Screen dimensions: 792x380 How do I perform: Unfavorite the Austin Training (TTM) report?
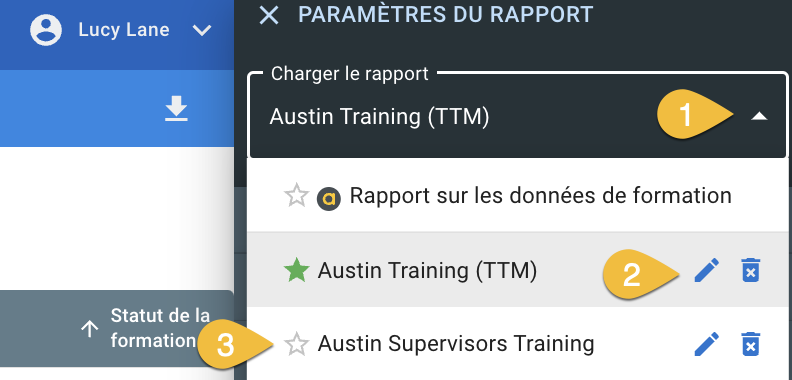tap(296, 270)
